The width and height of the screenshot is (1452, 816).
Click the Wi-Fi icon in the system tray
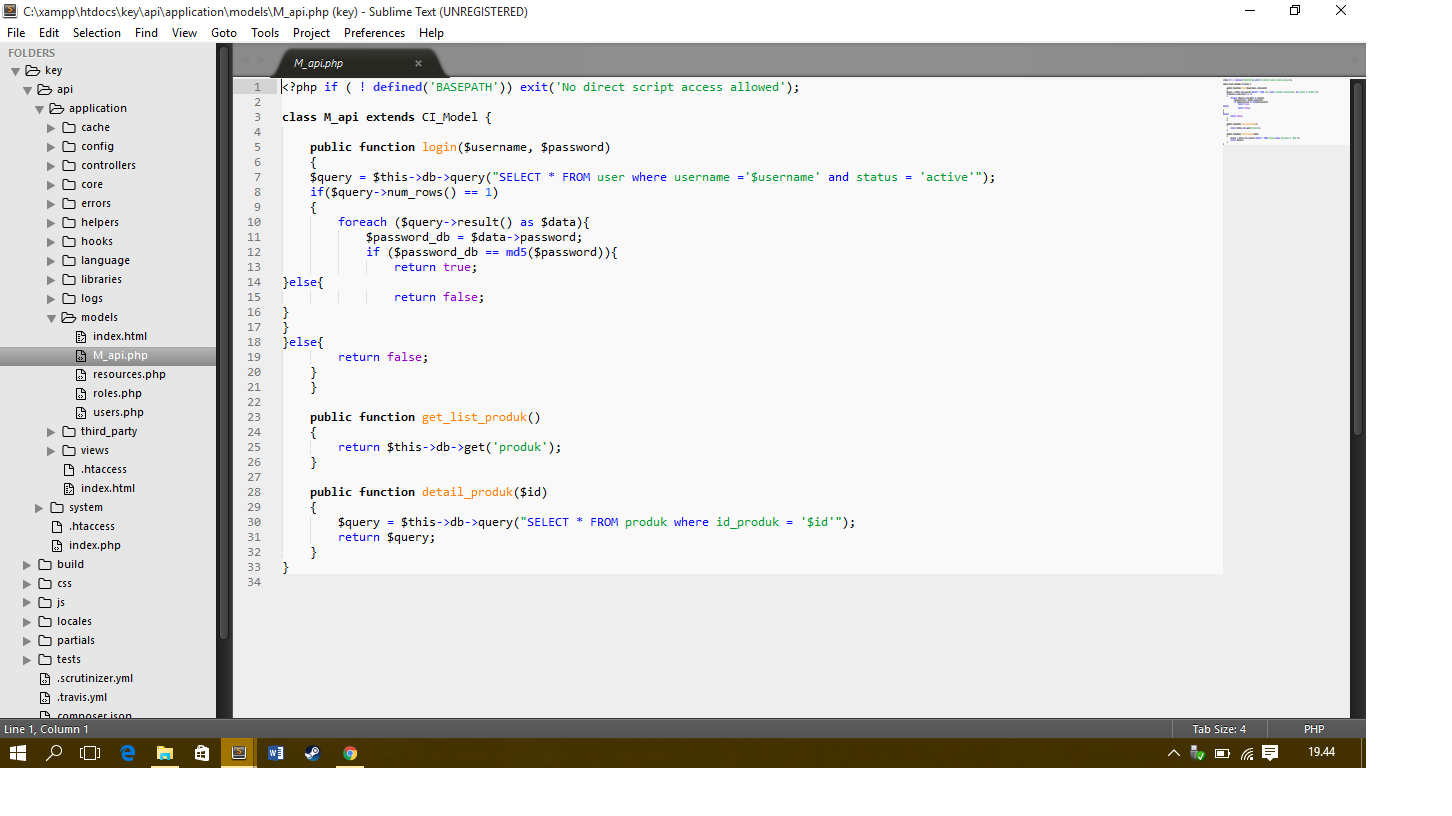(x=1246, y=752)
